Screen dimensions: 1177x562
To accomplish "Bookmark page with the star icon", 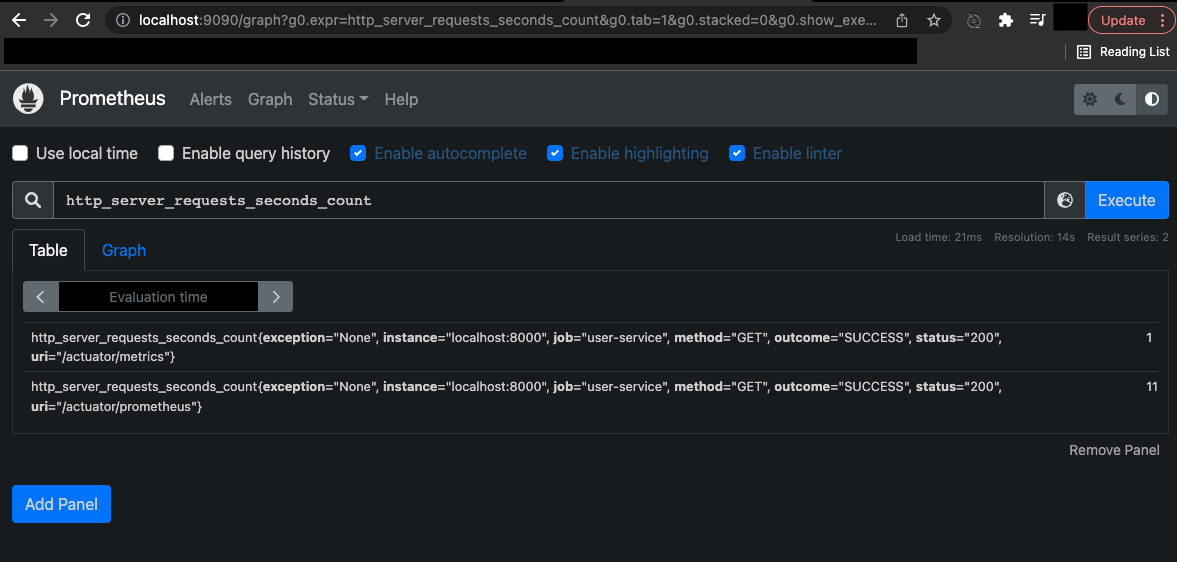I will point(934,20).
